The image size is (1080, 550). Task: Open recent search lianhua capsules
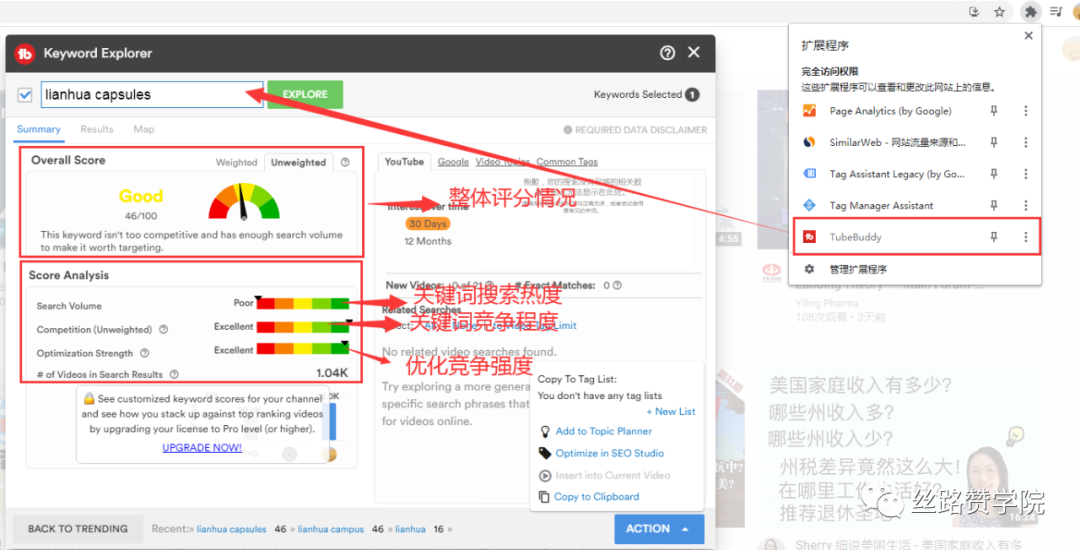[x=231, y=529]
